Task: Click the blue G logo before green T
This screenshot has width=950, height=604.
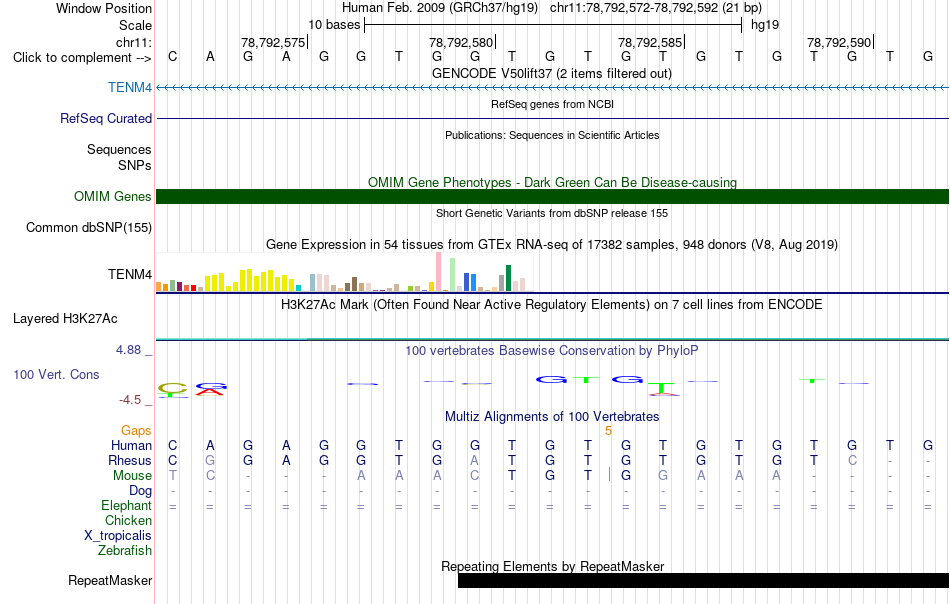Action: tap(551, 380)
